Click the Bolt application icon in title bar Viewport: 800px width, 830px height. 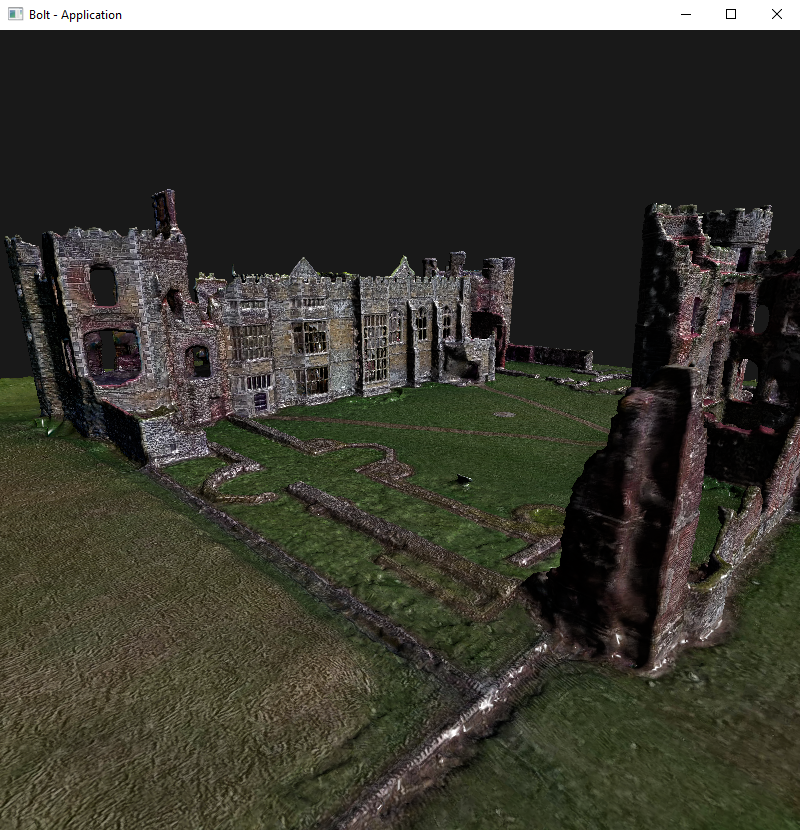pos(15,14)
